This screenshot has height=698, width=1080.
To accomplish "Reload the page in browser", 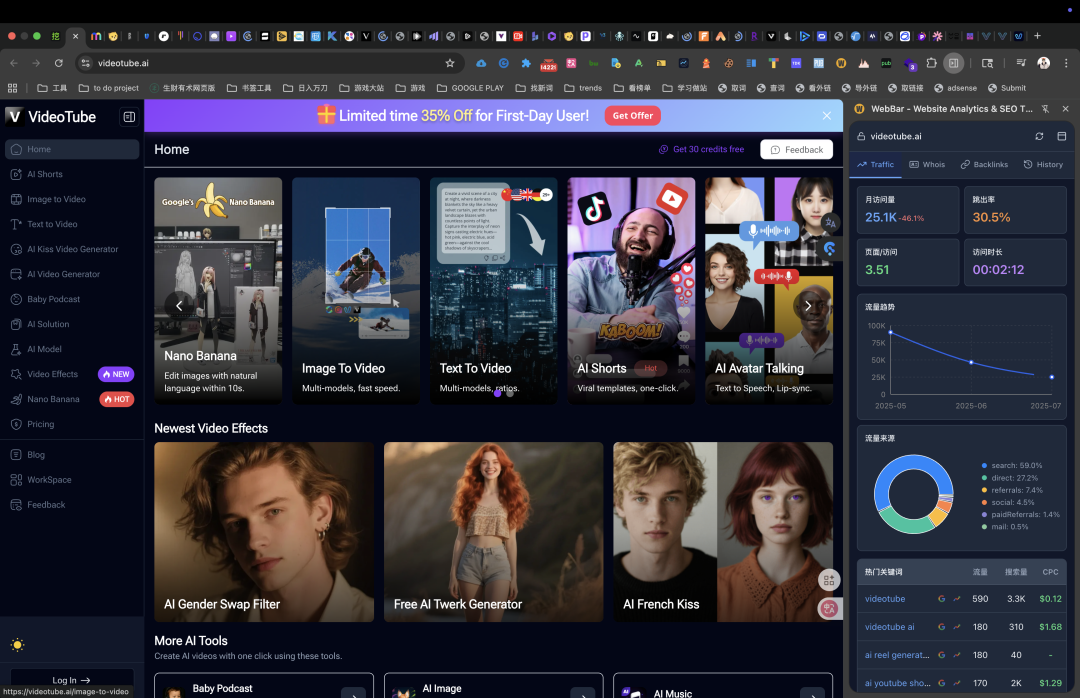I will [x=59, y=63].
